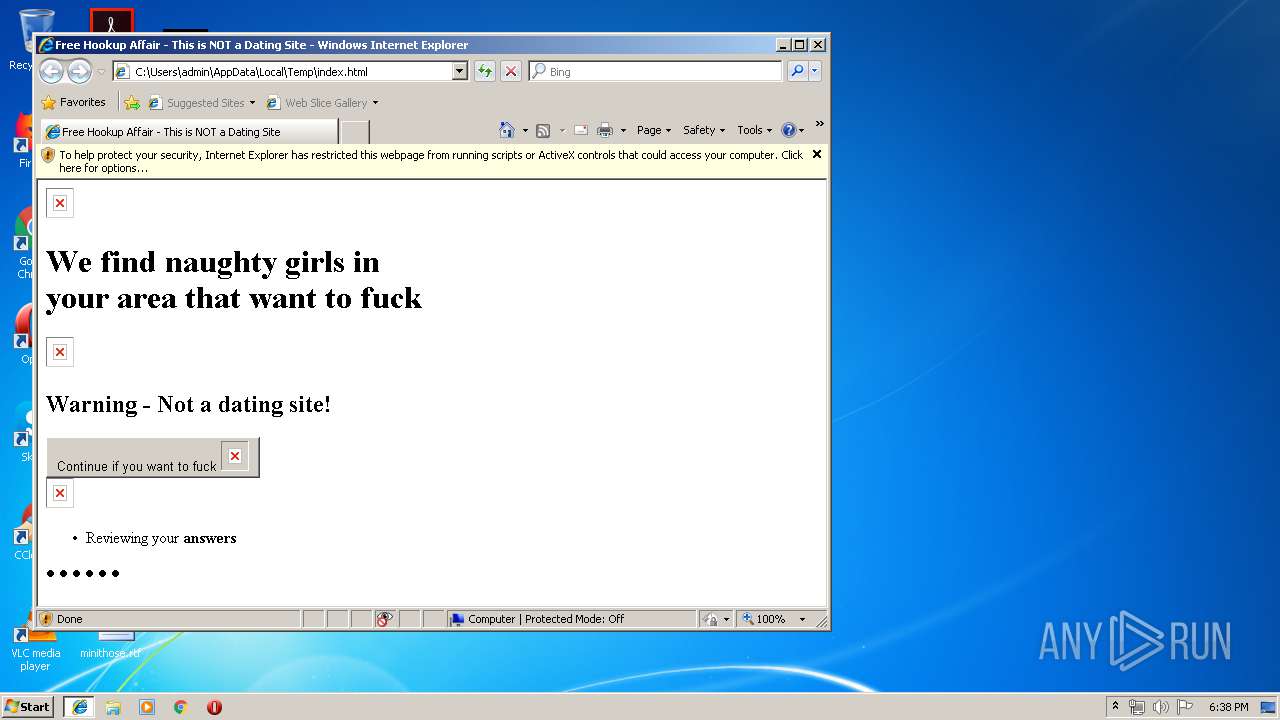Open the Safety menu
The width and height of the screenshot is (1280, 720).
[x=704, y=130]
